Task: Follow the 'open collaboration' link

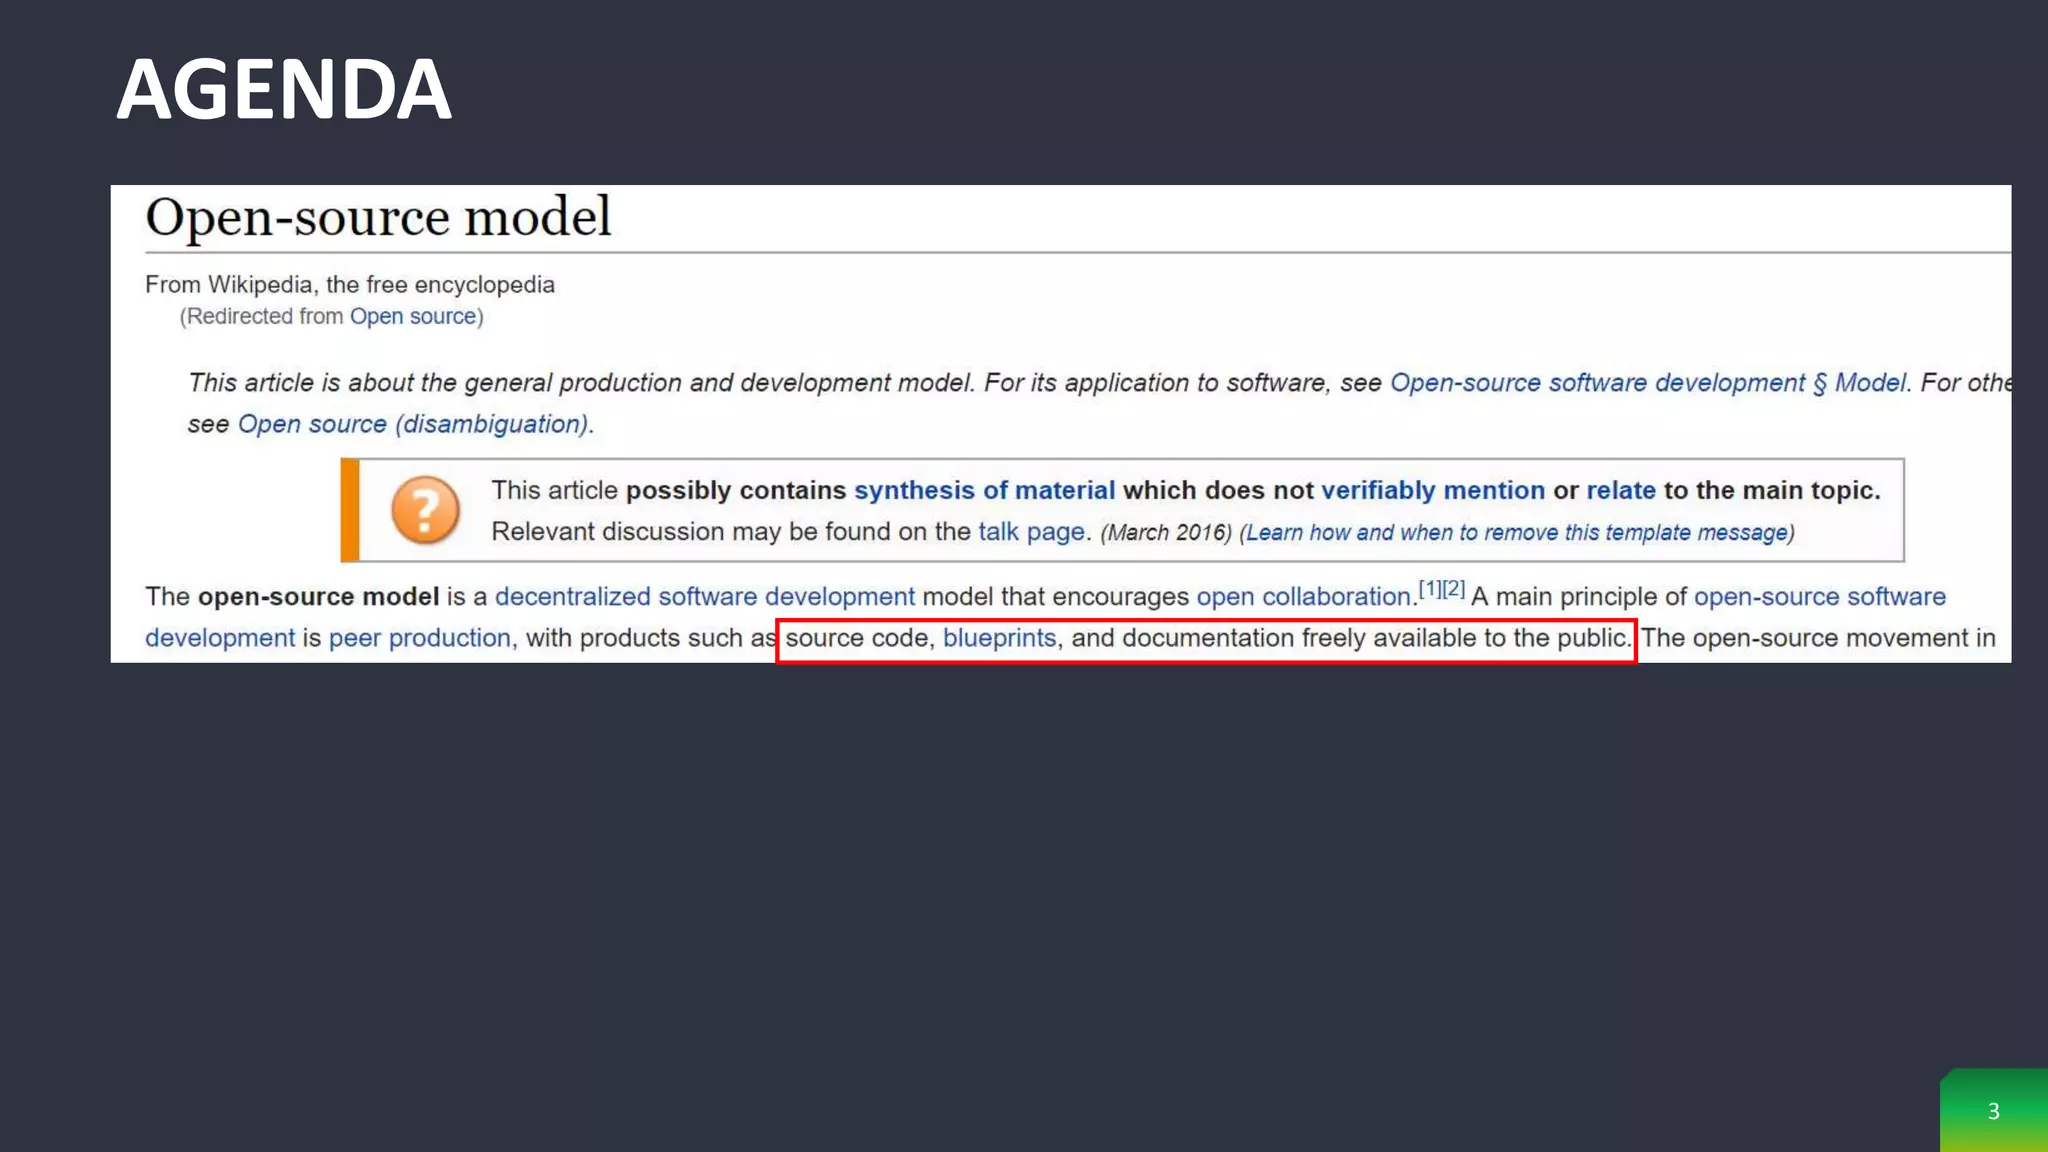Action: [x=1303, y=597]
